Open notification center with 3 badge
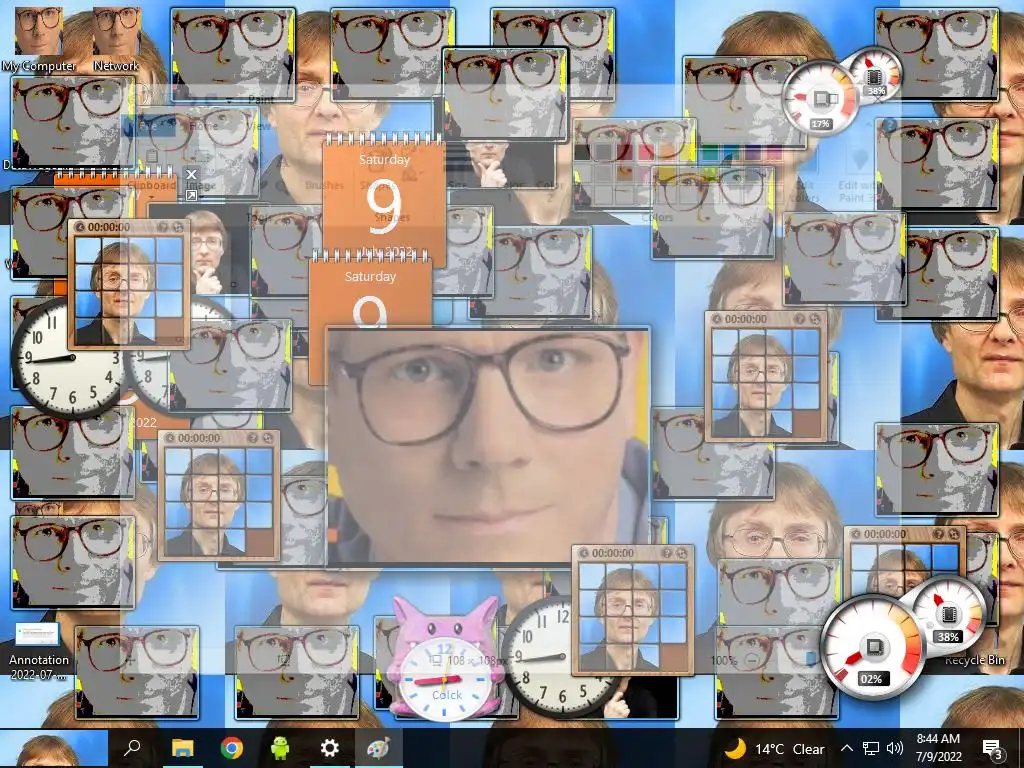 point(993,748)
